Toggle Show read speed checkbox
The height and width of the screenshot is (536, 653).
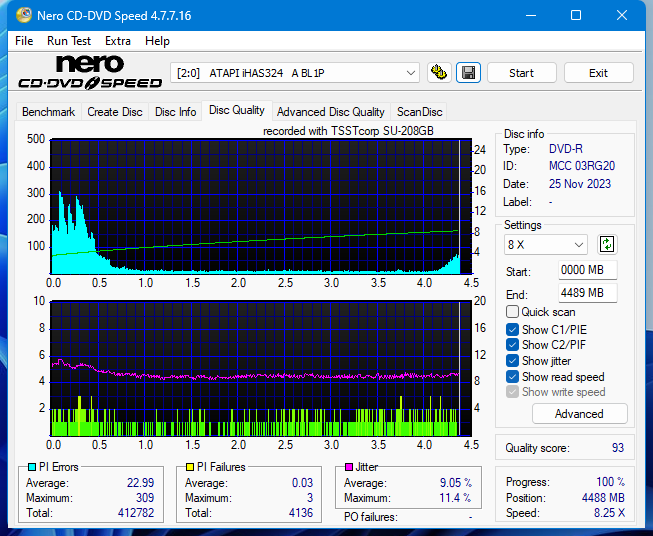pyautogui.click(x=512, y=376)
